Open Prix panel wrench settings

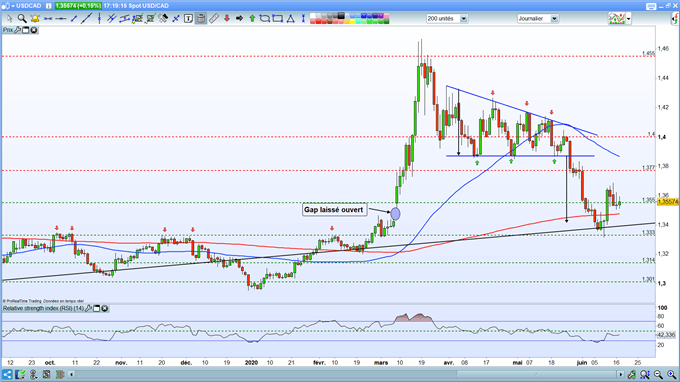pos(17,30)
